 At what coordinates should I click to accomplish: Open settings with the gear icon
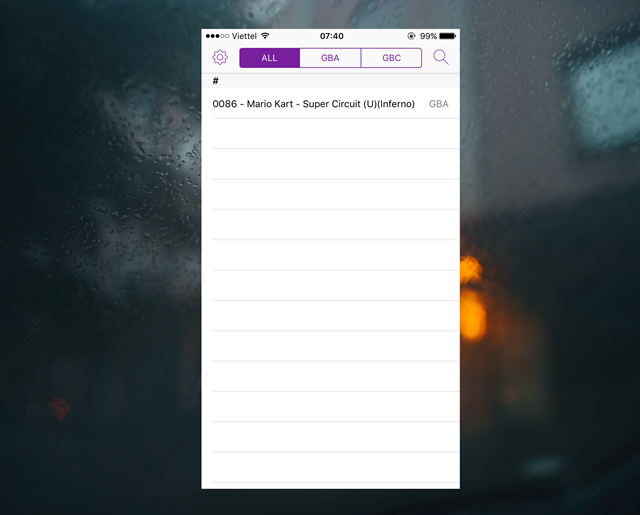(x=220, y=58)
